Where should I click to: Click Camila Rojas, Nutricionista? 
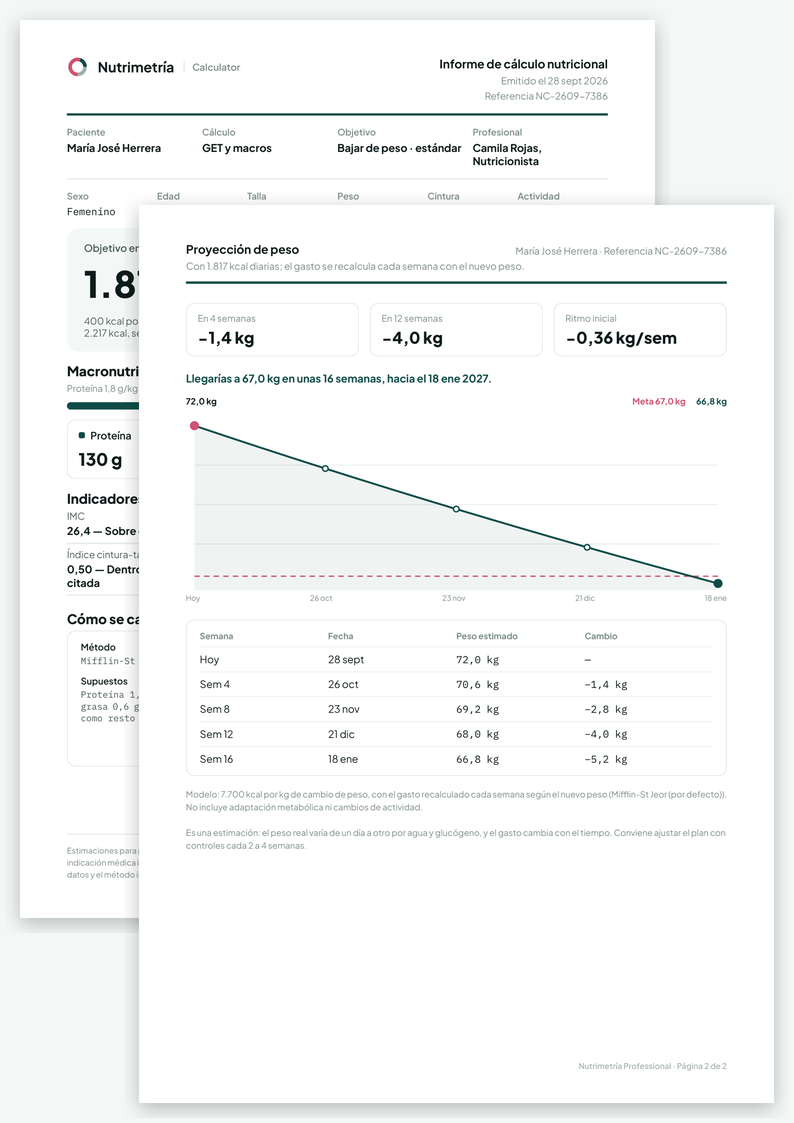507,155
